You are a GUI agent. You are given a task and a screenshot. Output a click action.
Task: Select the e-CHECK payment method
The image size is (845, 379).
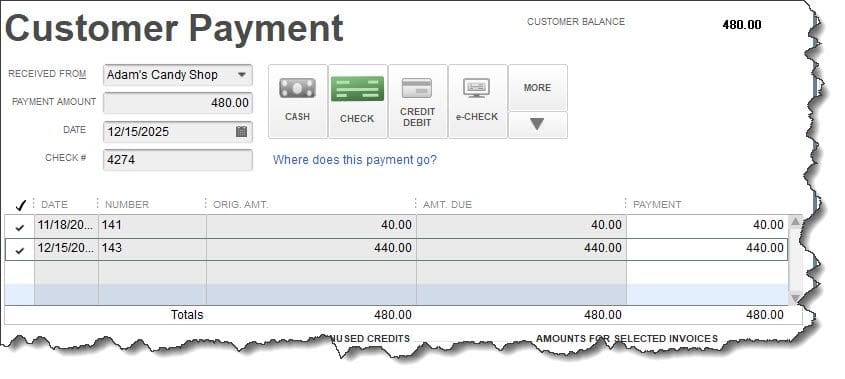click(477, 101)
